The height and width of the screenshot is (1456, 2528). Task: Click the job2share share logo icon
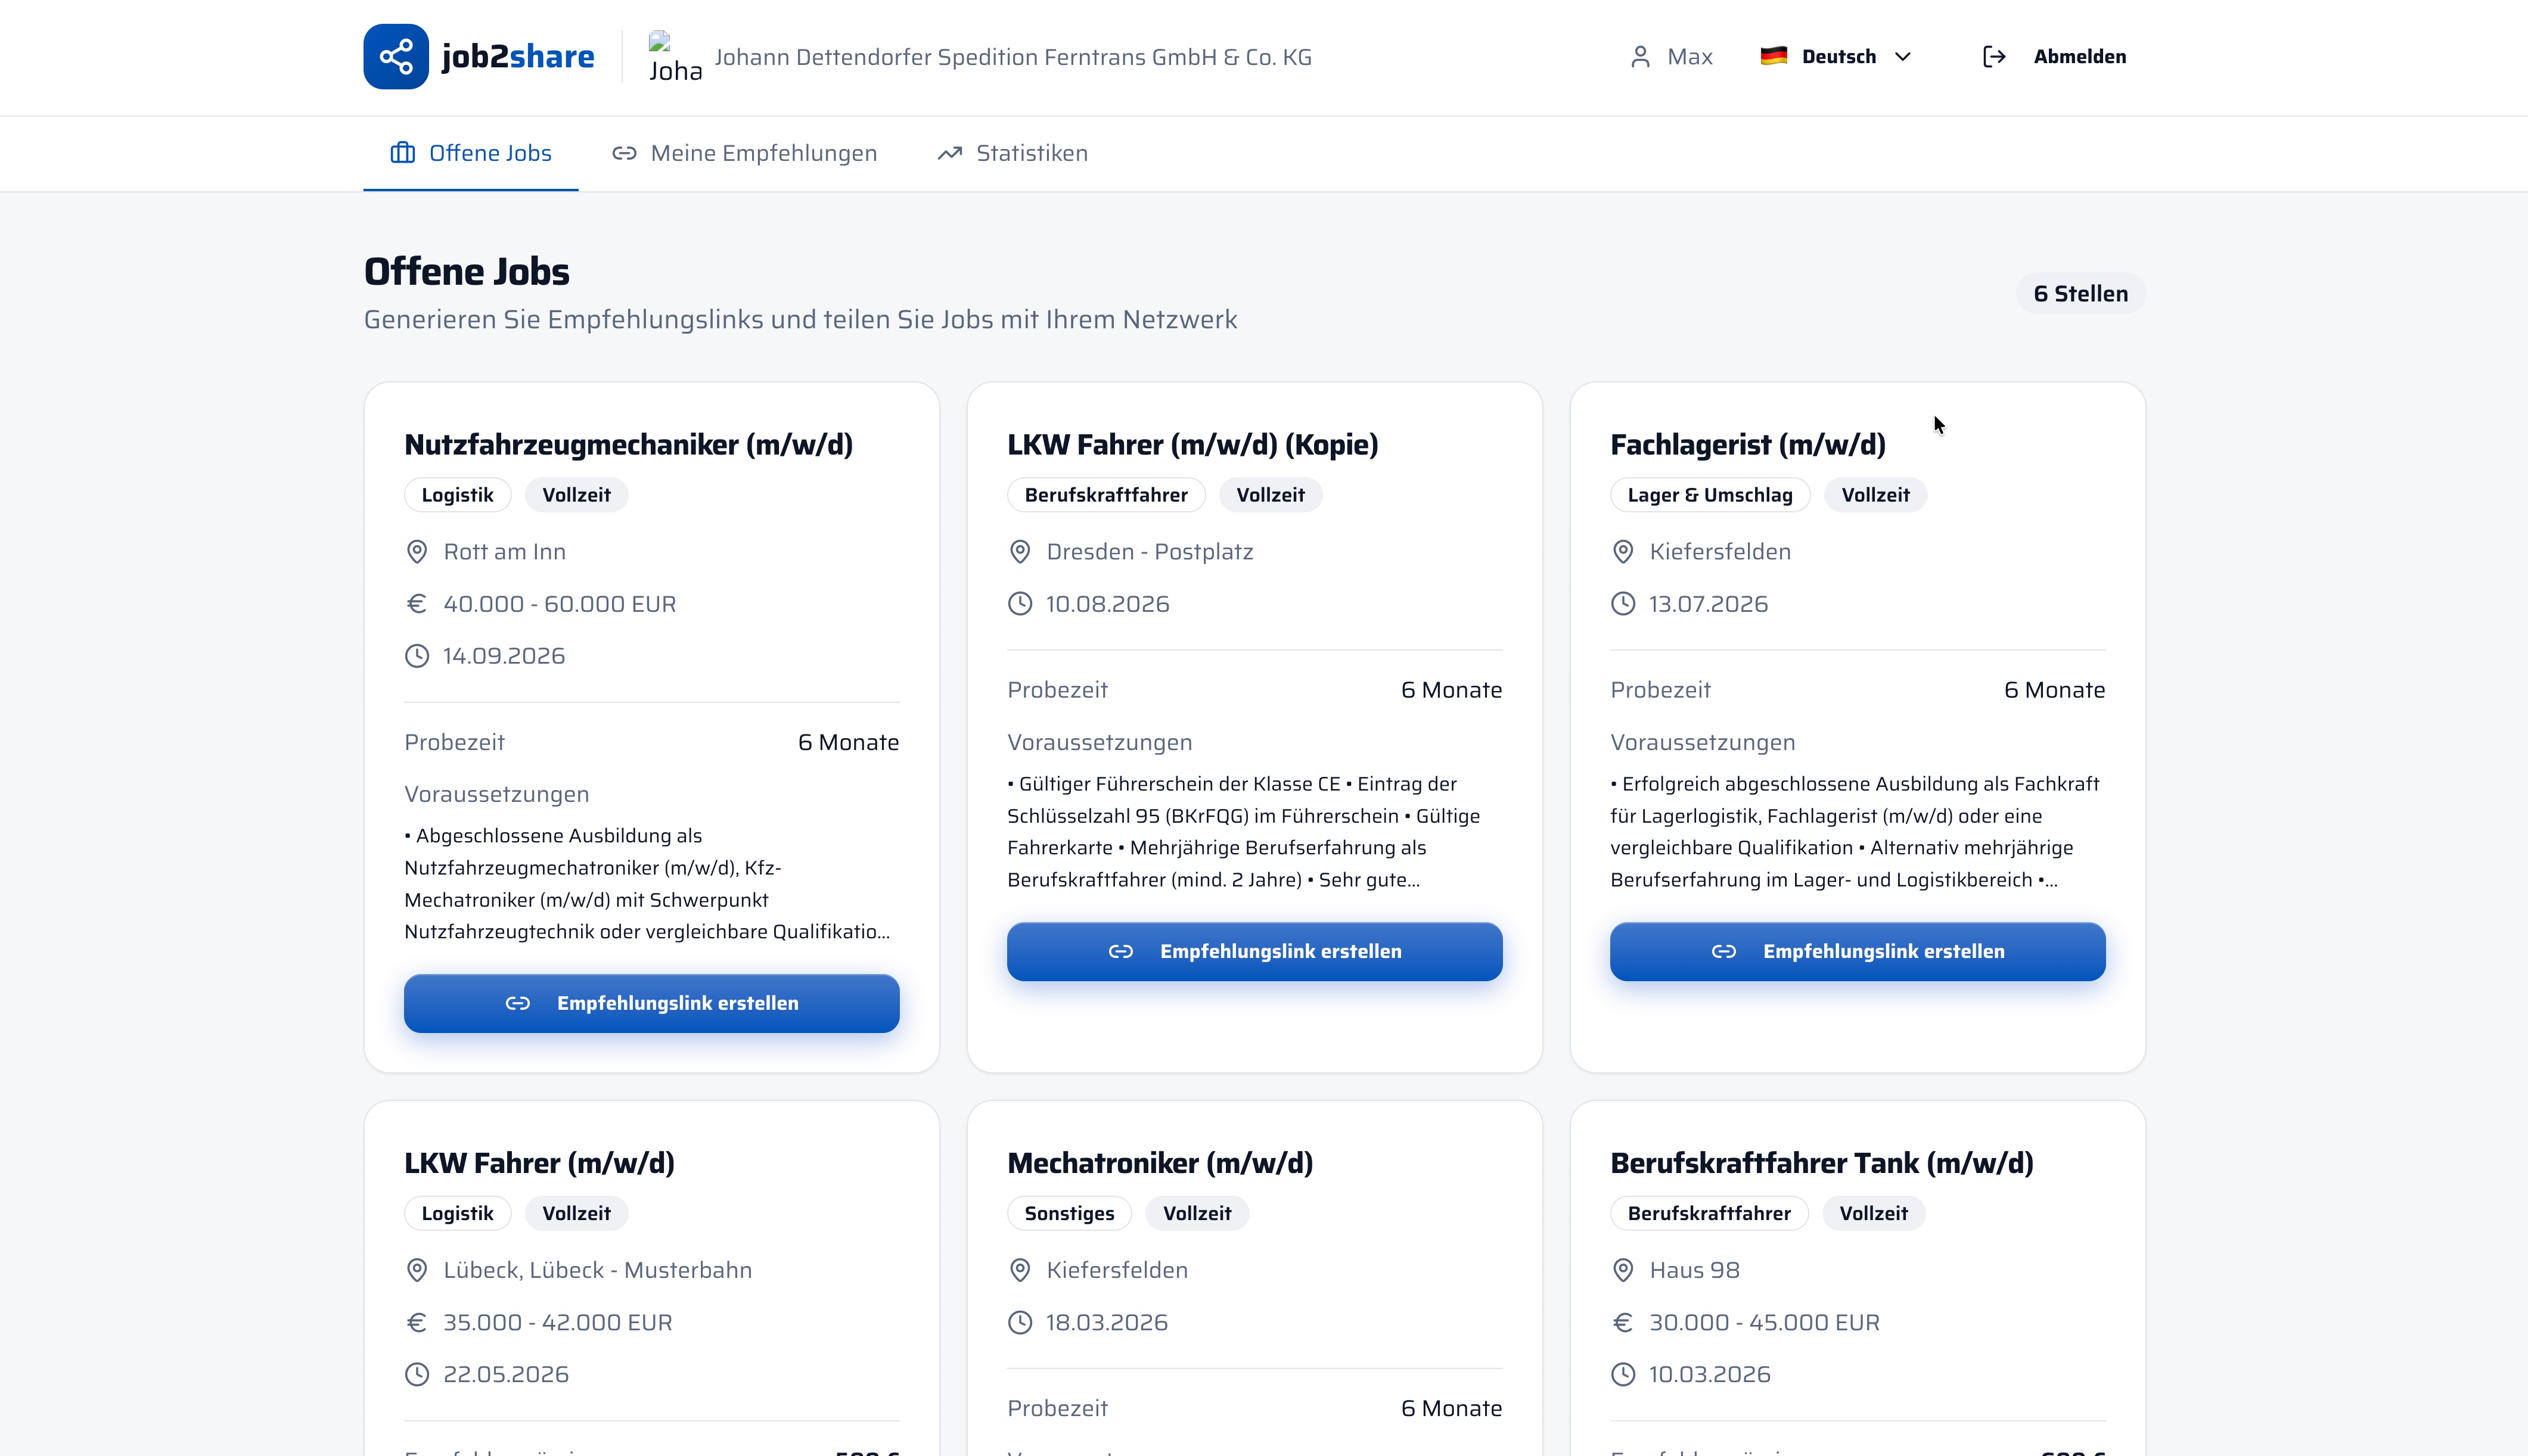pyautogui.click(x=396, y=57)
